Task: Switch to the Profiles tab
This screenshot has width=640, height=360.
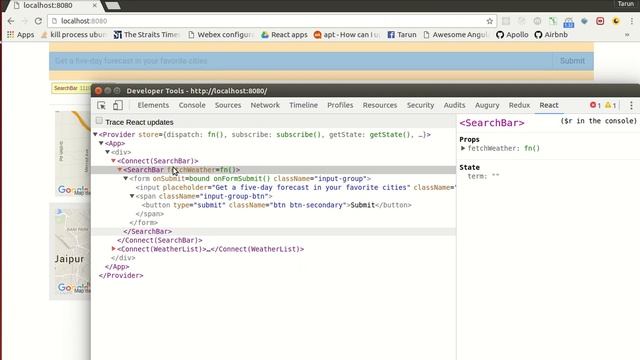Action: 340,105
